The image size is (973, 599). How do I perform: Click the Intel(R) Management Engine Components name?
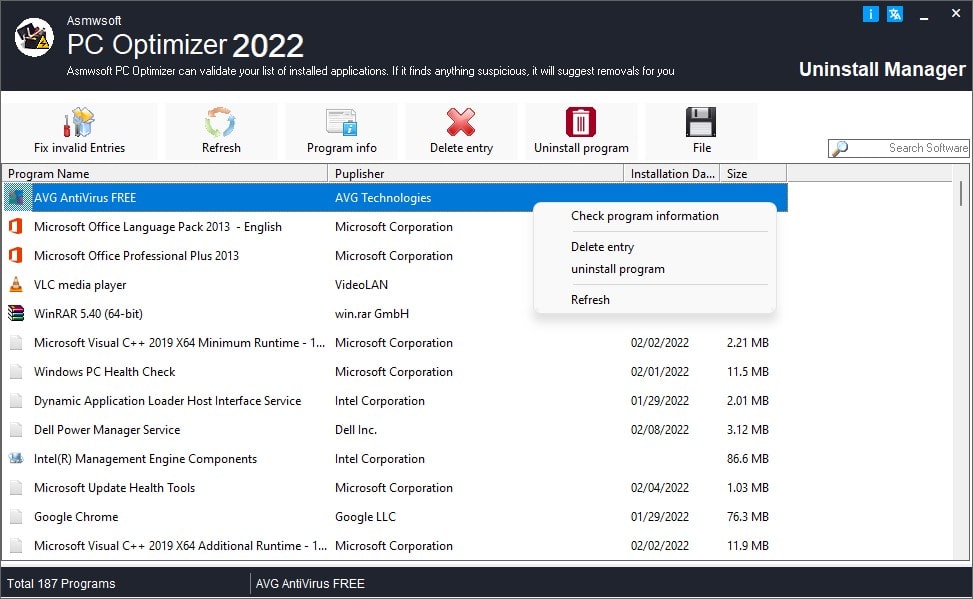click(x=145, y=459)
